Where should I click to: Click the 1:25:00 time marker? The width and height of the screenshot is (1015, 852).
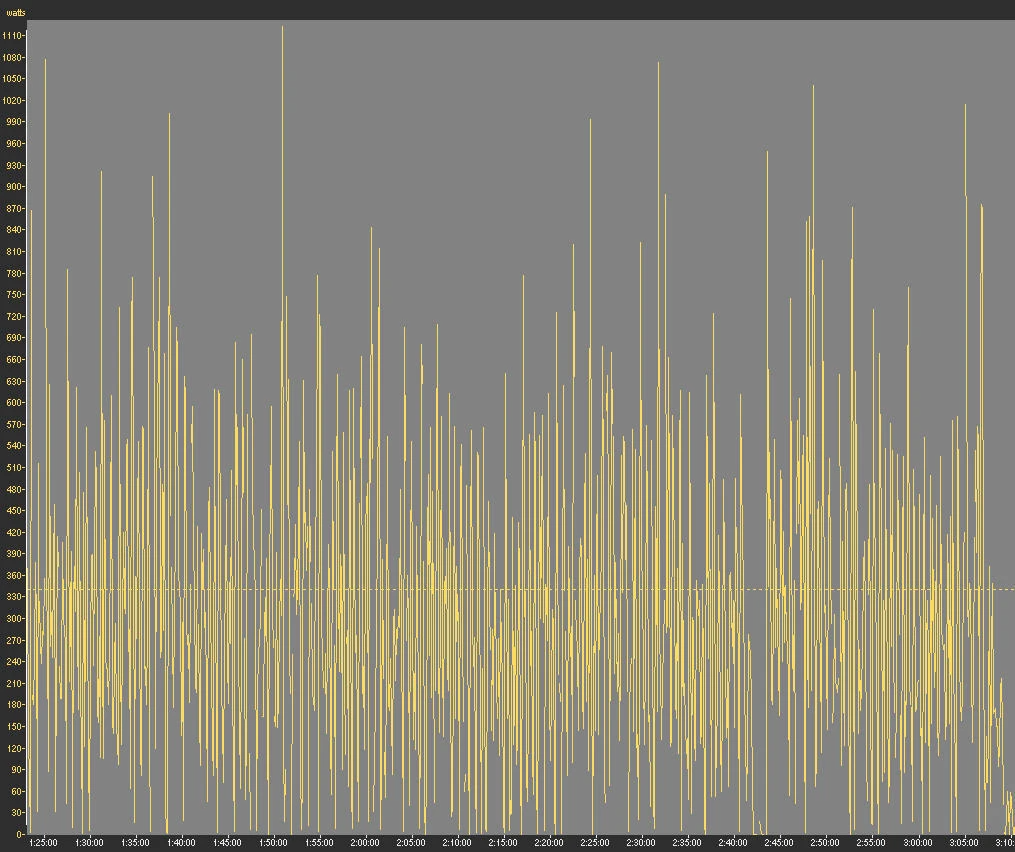tap(44, 843)
